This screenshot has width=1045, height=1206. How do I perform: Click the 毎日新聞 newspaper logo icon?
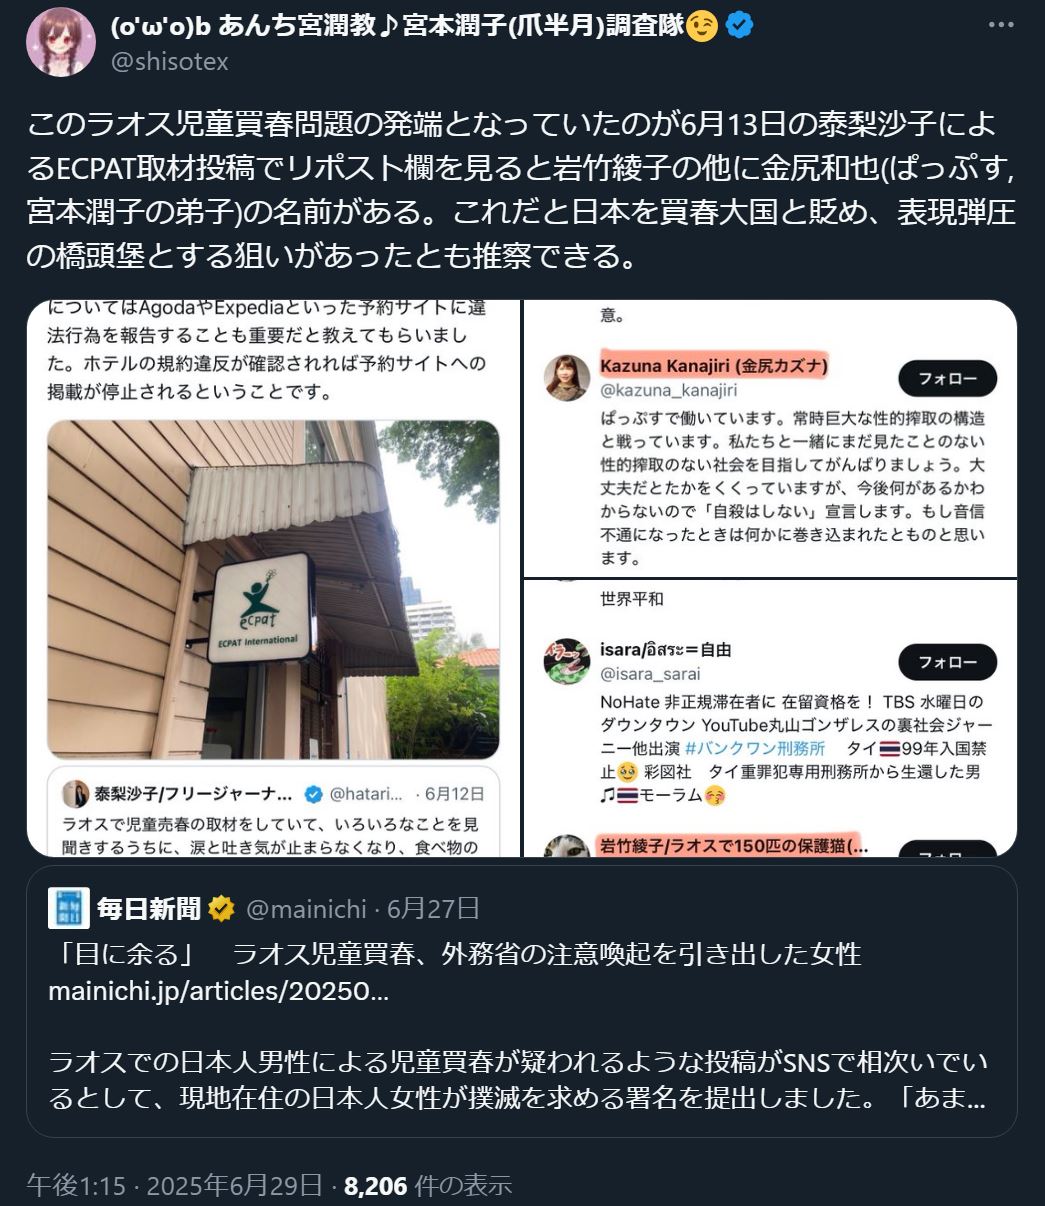[x=68, y=908]
